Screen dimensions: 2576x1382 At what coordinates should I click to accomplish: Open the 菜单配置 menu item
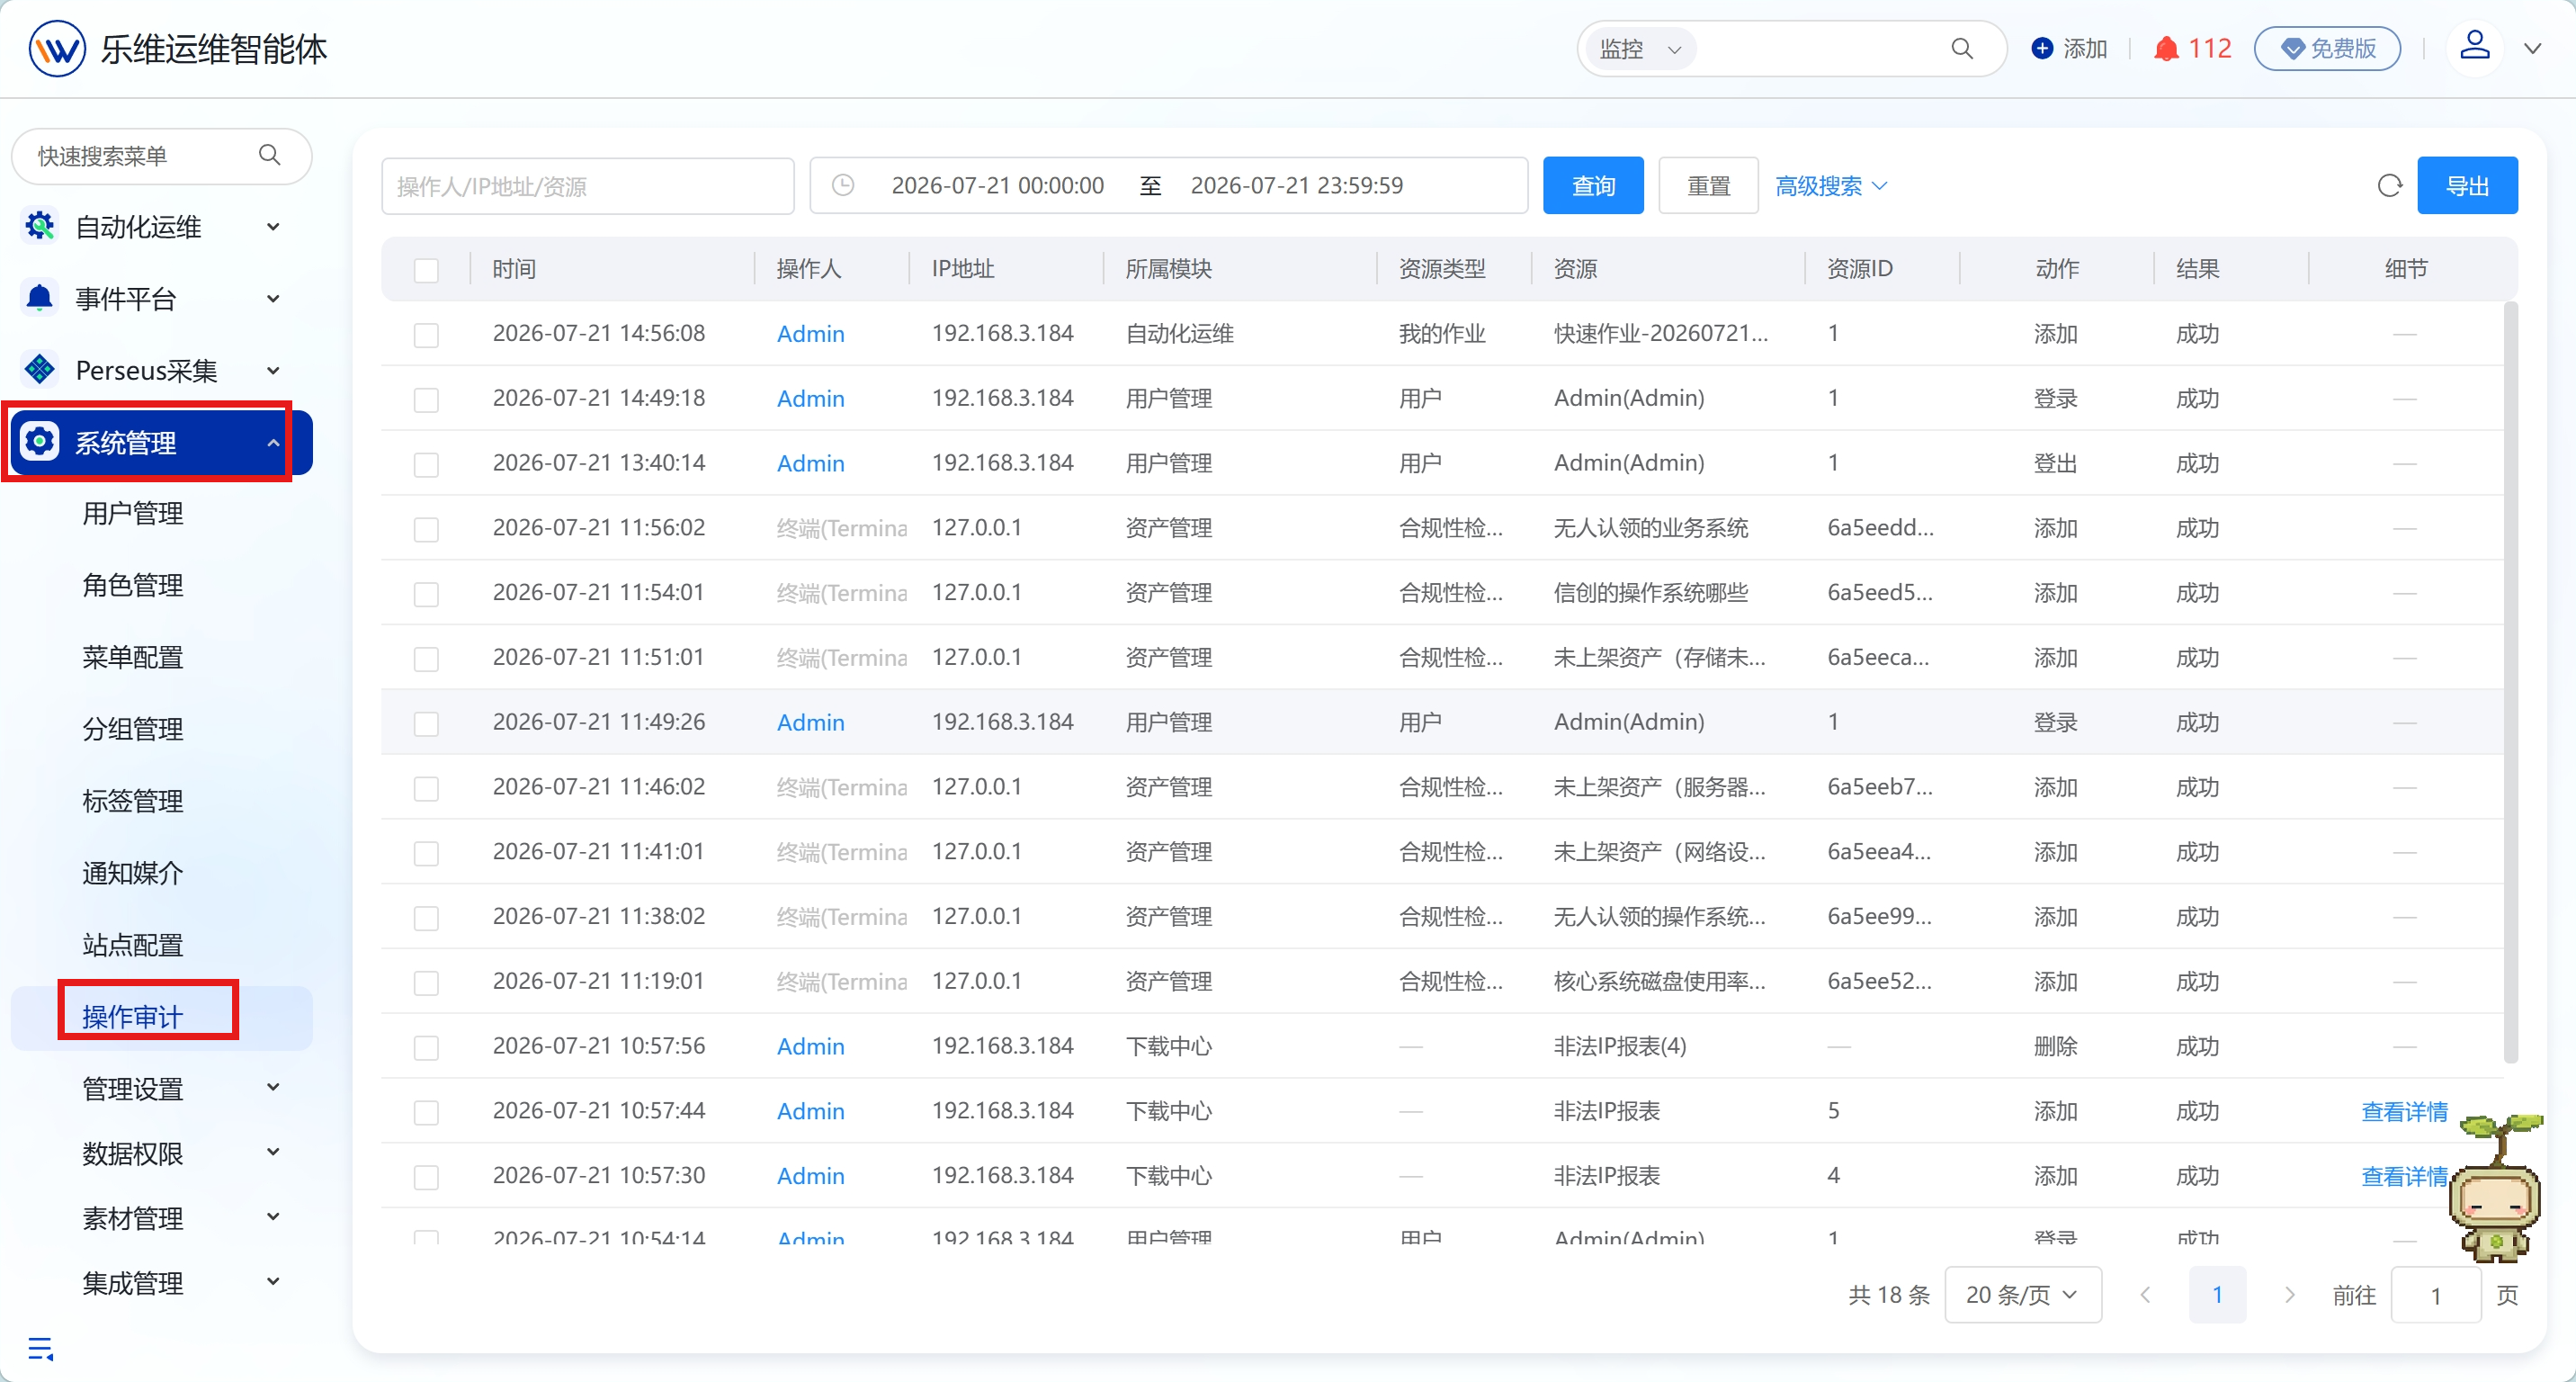tap(133, 658)
